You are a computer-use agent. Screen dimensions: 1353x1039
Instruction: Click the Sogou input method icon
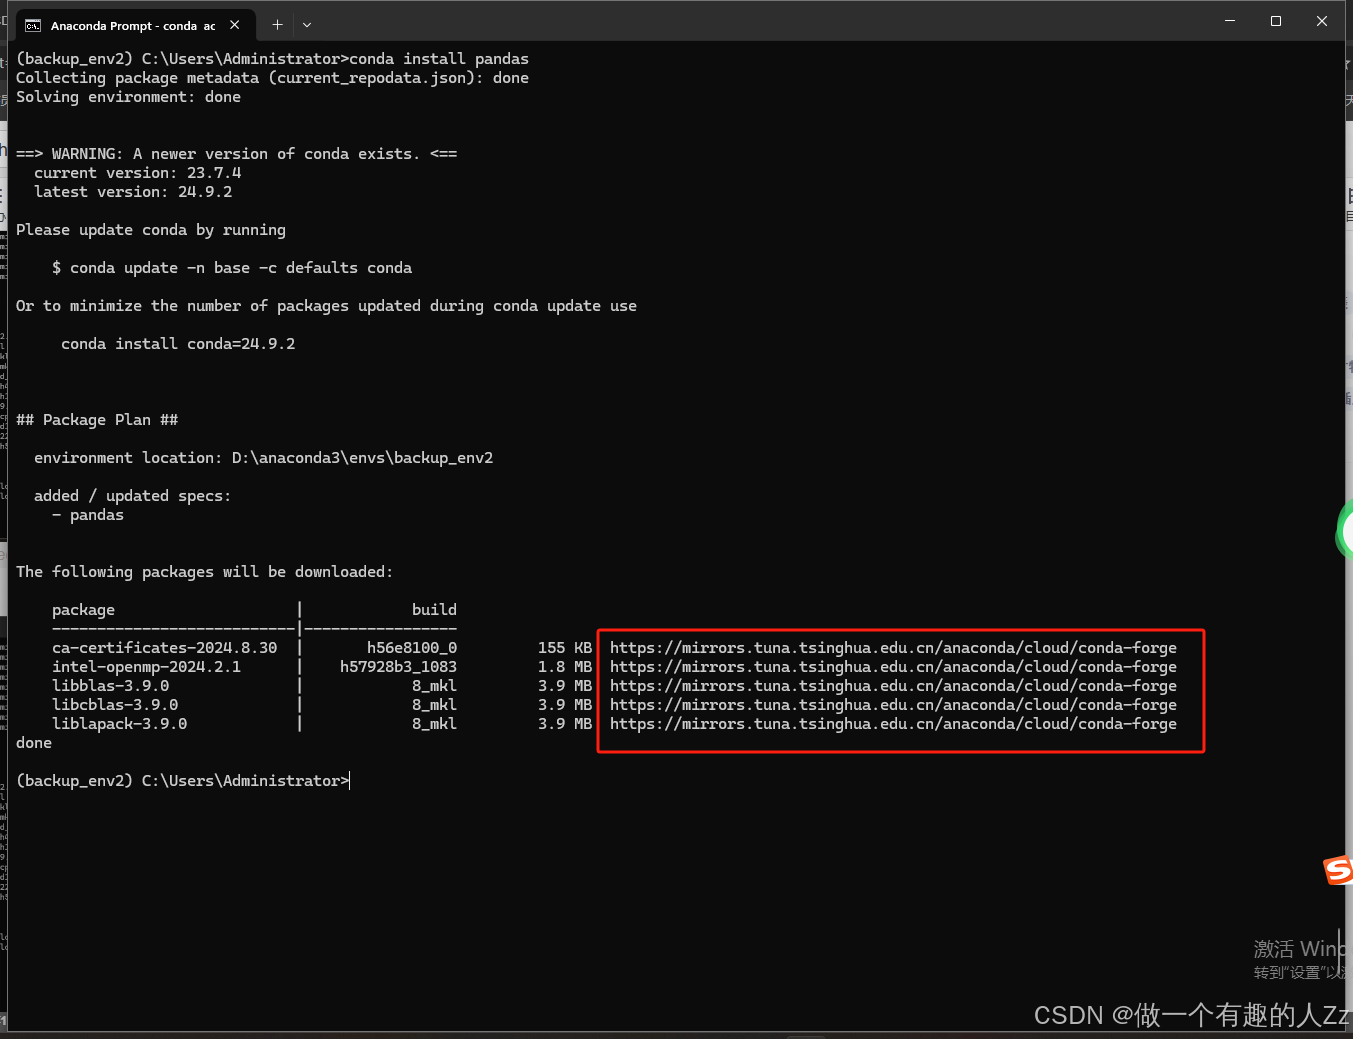click(x=1338, y=870)
